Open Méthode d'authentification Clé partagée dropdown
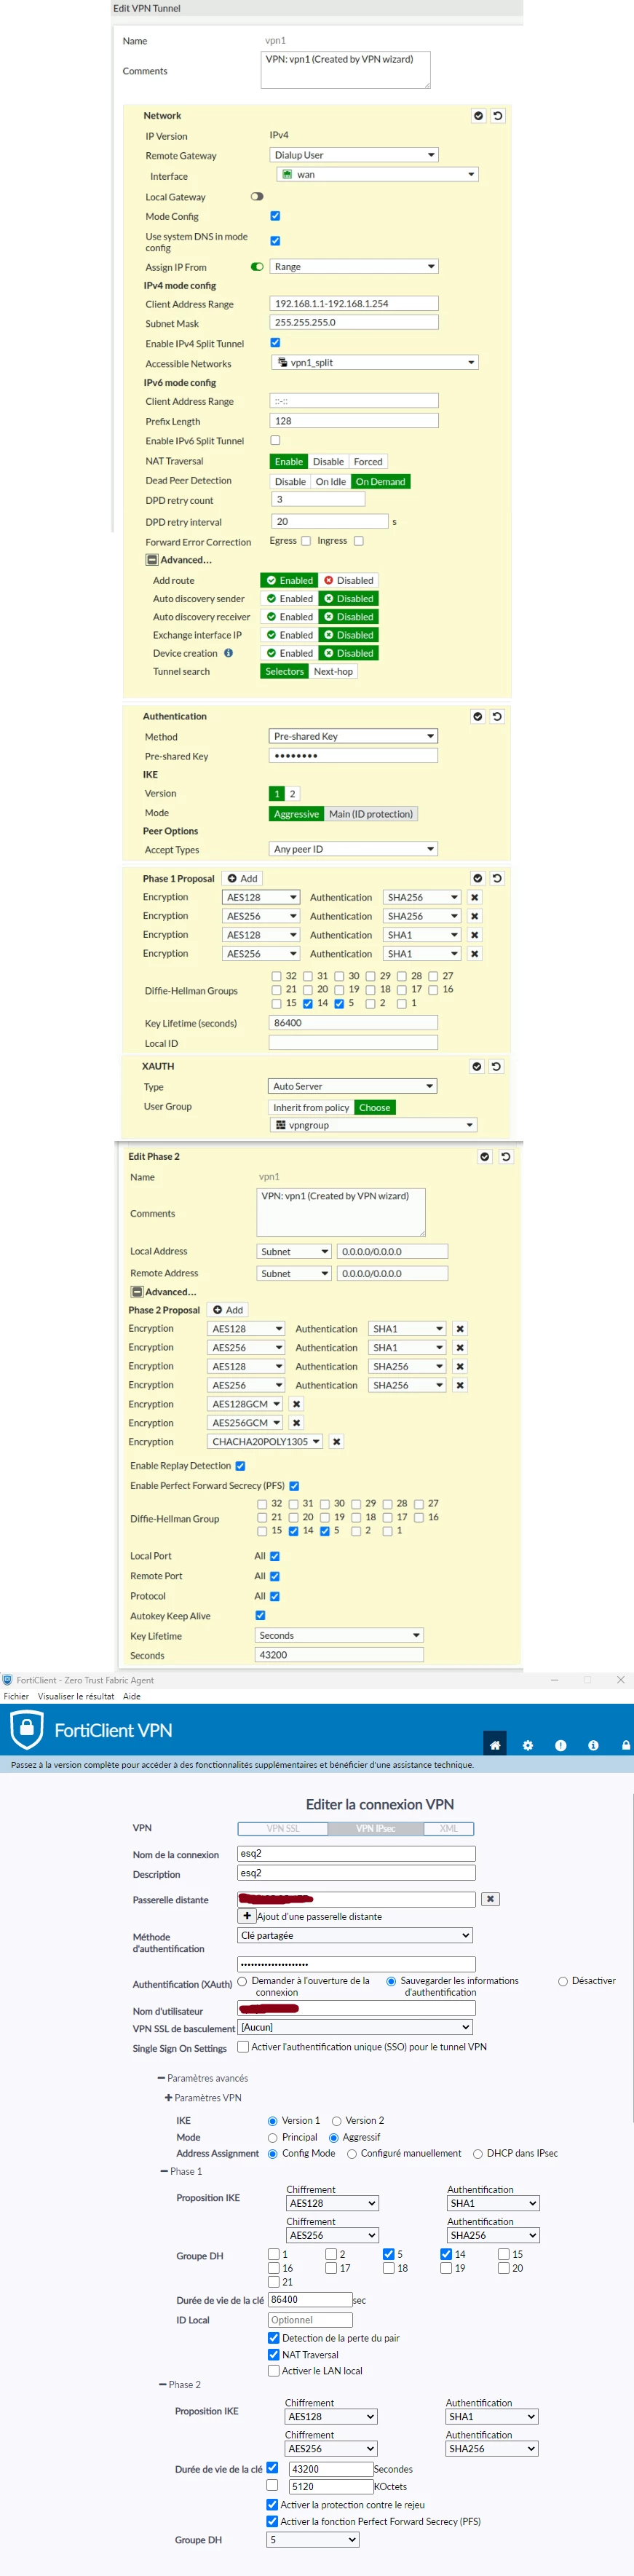634x2576 pixels. tap(355, 1936)
